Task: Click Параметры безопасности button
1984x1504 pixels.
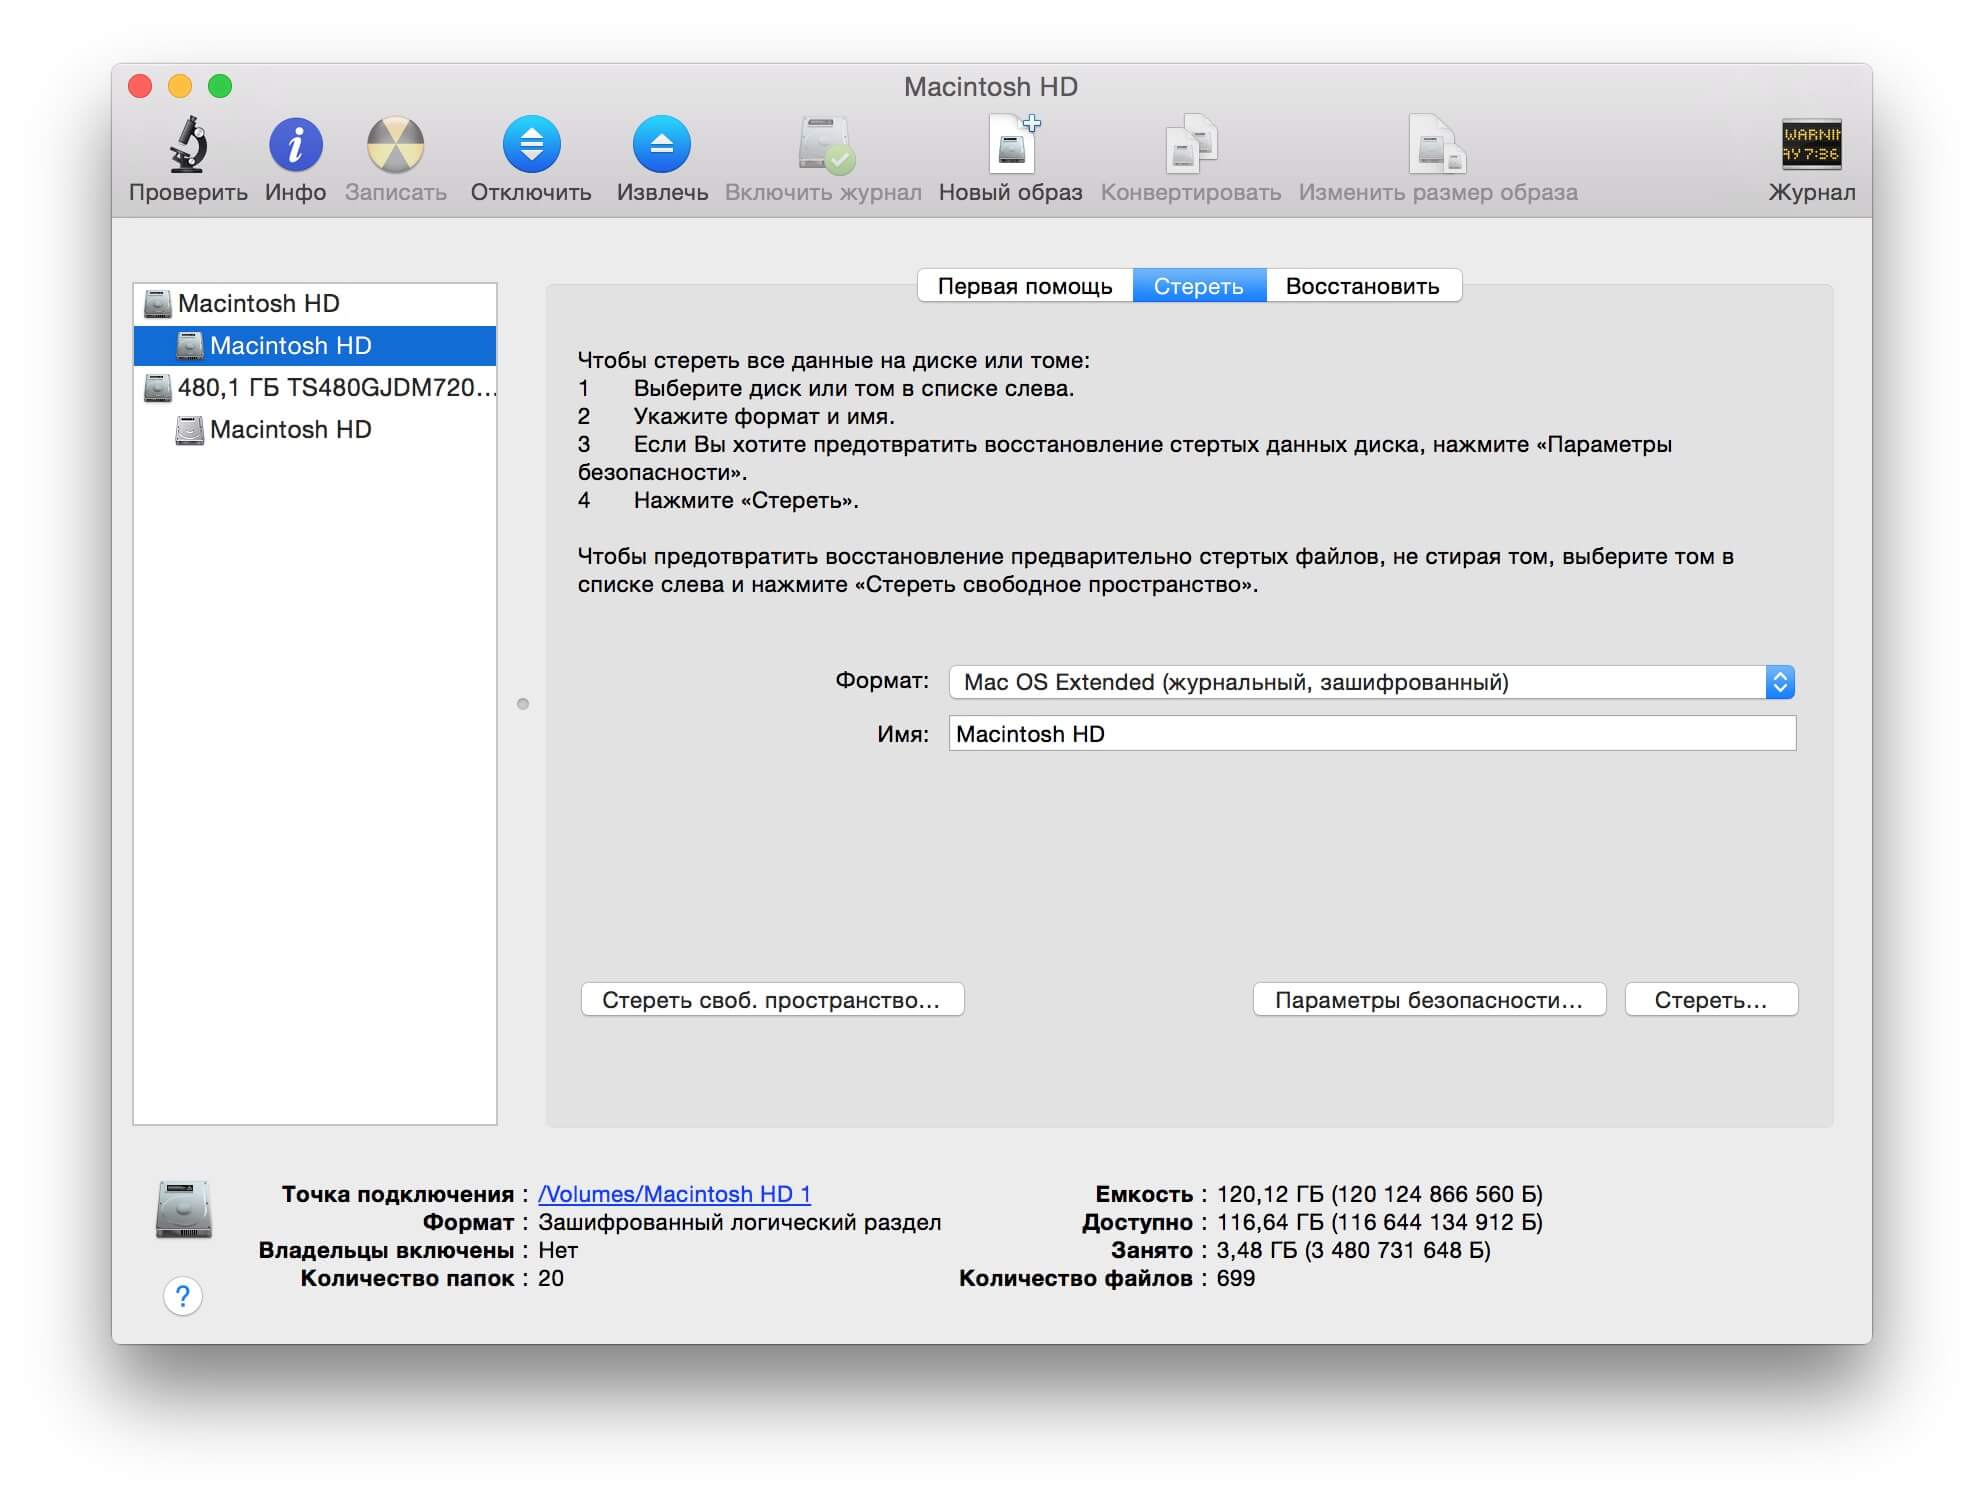Action: (x=1429, y=1000)
